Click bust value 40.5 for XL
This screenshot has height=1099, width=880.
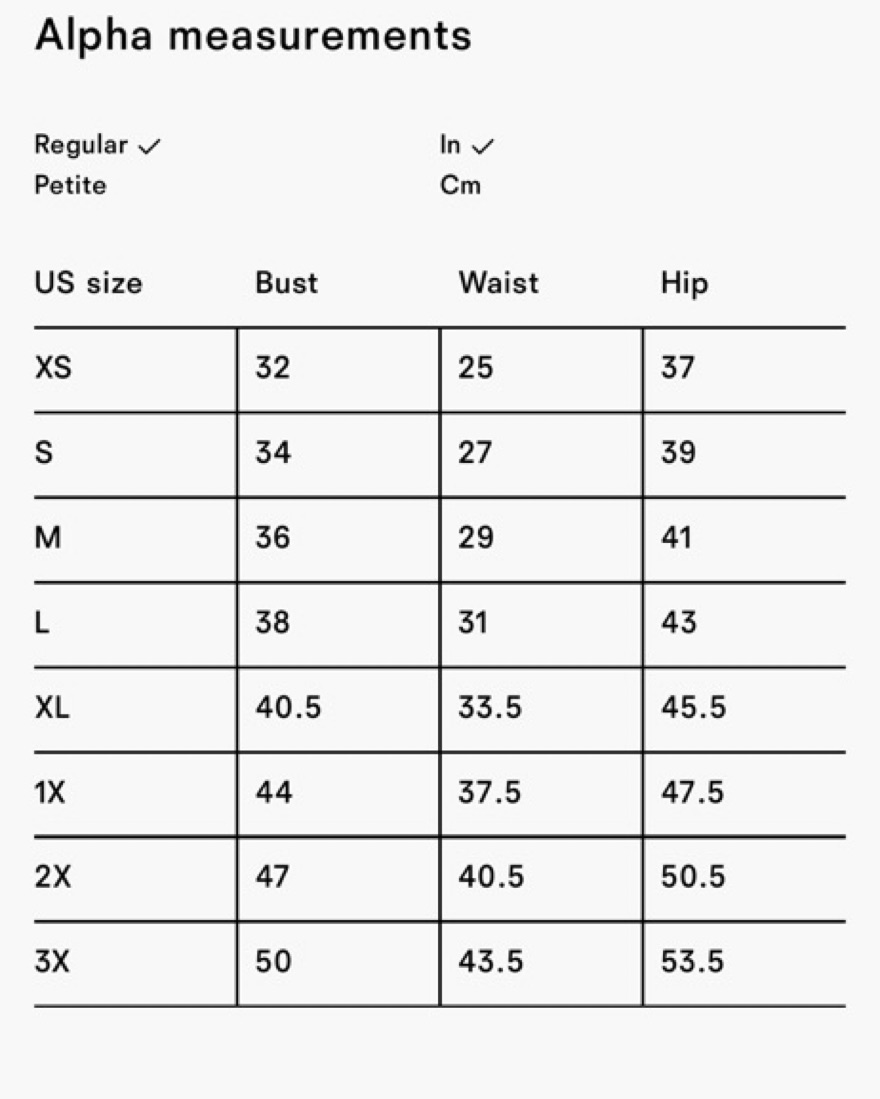coord(288,707)
